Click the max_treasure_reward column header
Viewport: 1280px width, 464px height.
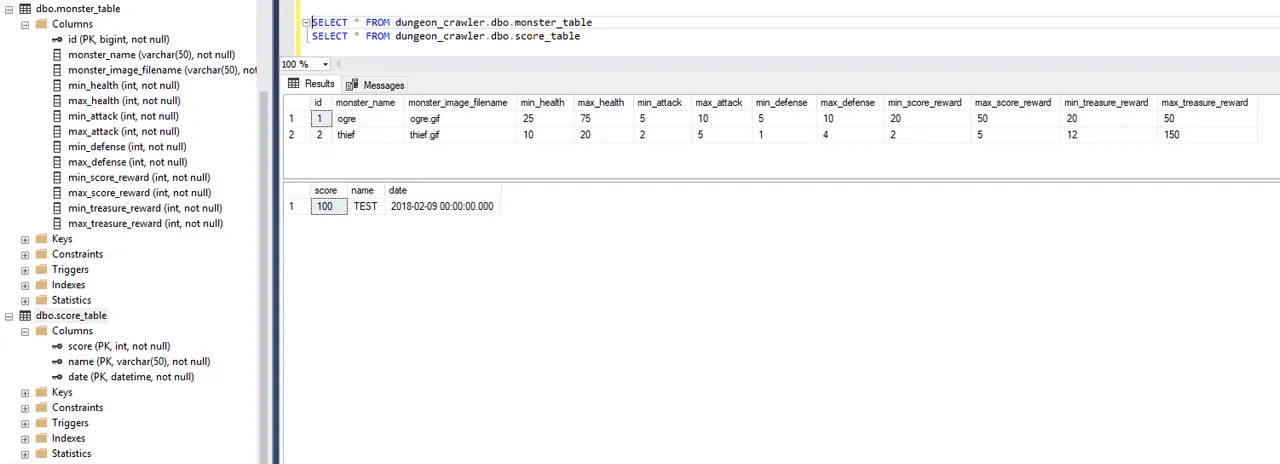point(1205,103)
